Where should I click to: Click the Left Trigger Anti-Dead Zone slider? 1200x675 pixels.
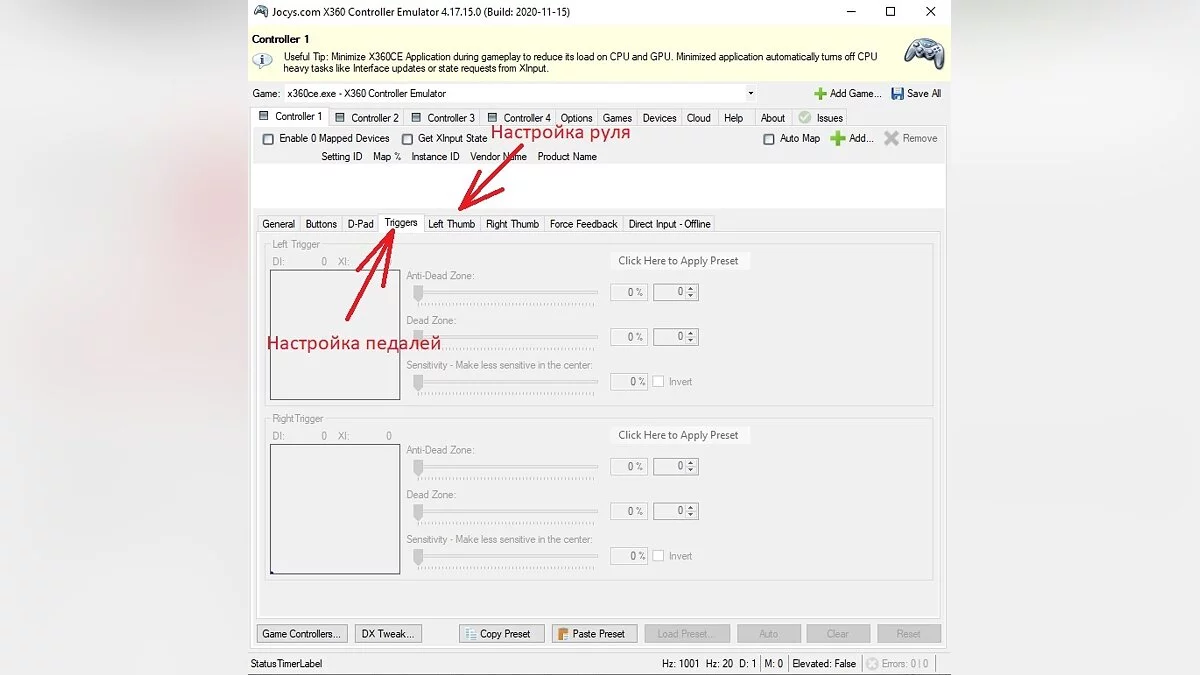click(506, 293)
